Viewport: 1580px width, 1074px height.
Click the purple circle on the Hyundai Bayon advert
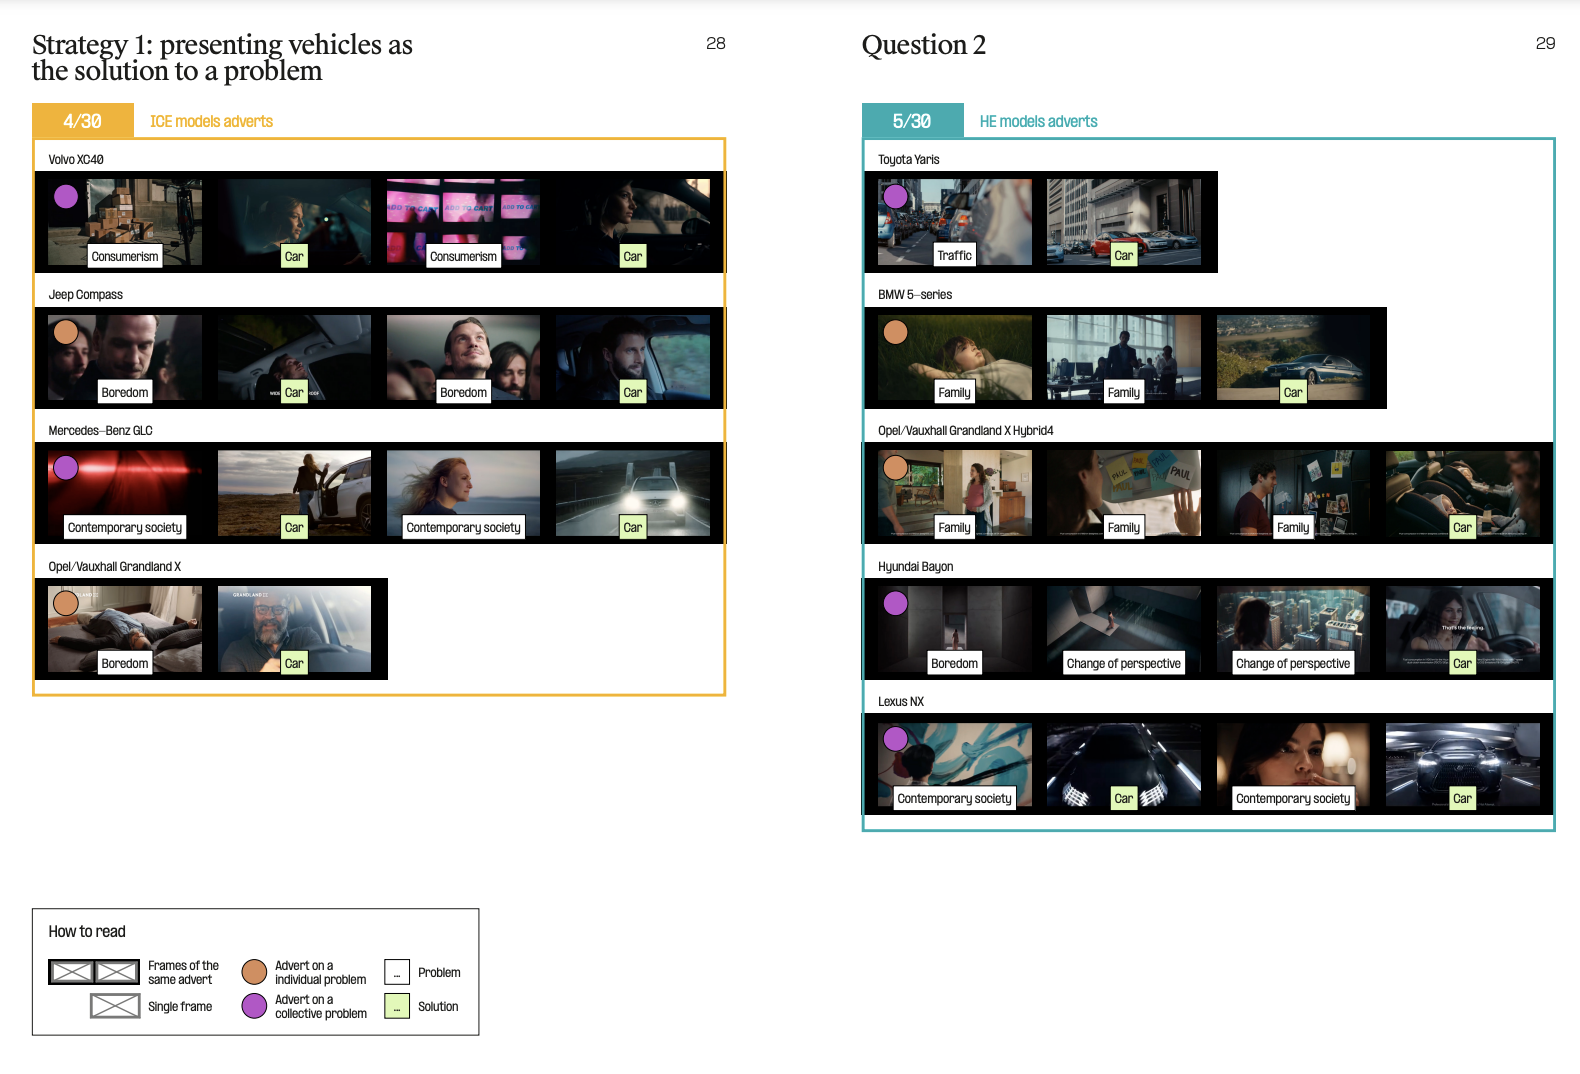click(x=896, y=603)
